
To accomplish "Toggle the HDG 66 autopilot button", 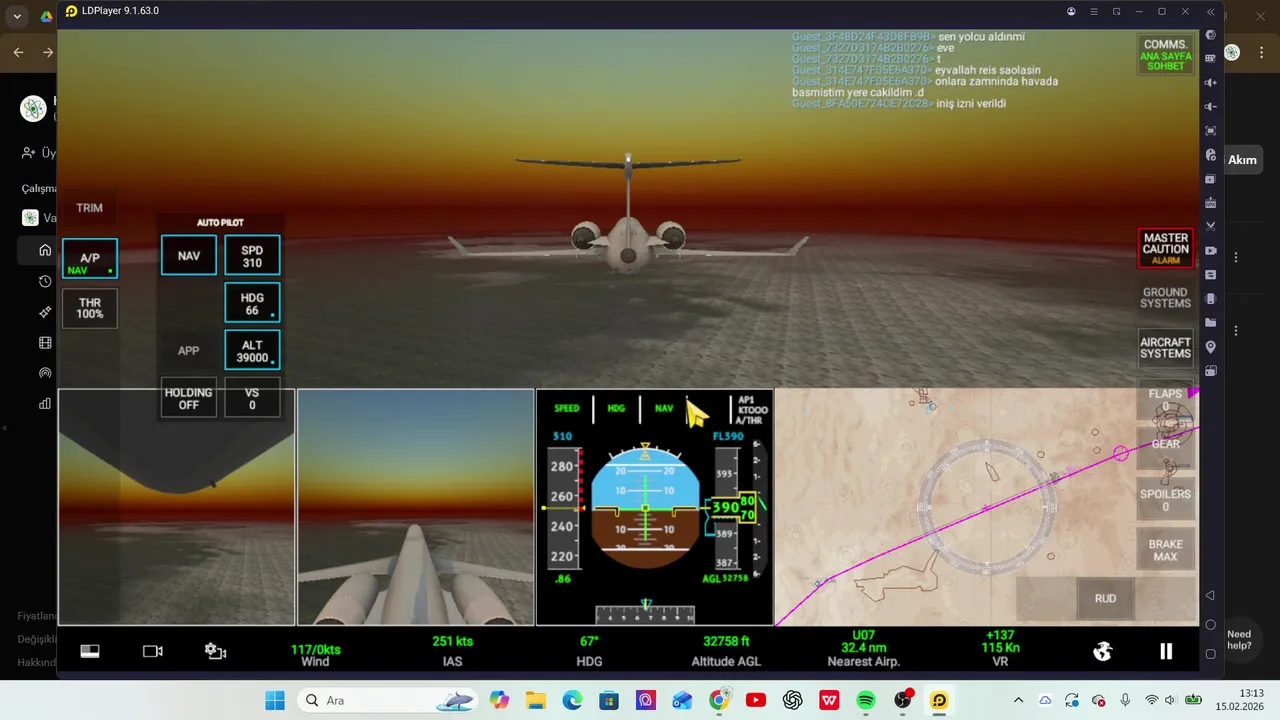I will 252,303.
